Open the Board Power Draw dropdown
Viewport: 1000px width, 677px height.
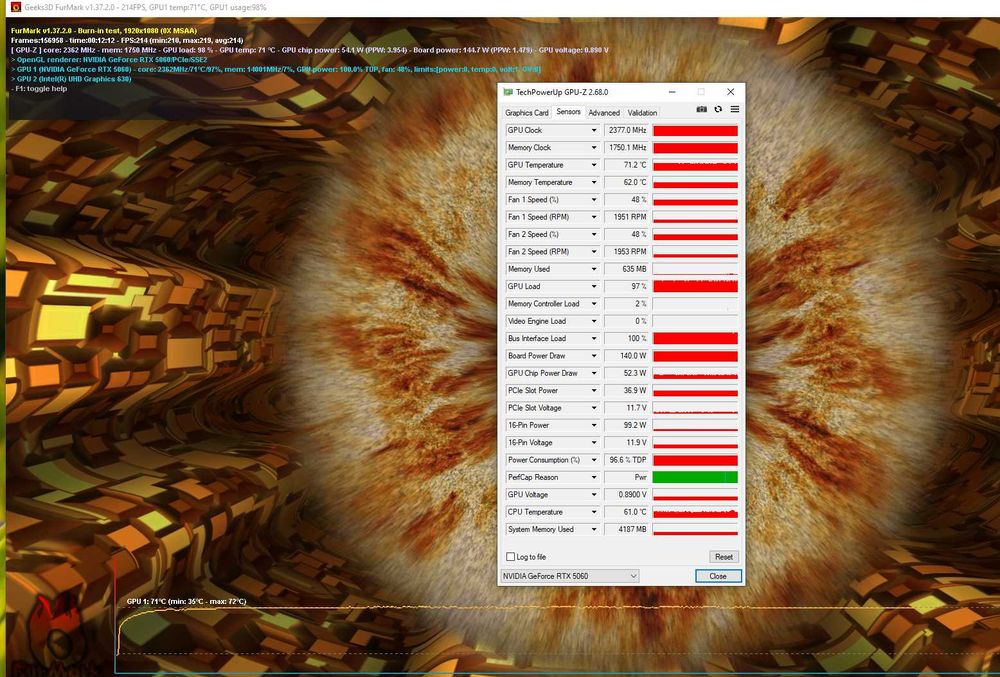coord(594,356)
